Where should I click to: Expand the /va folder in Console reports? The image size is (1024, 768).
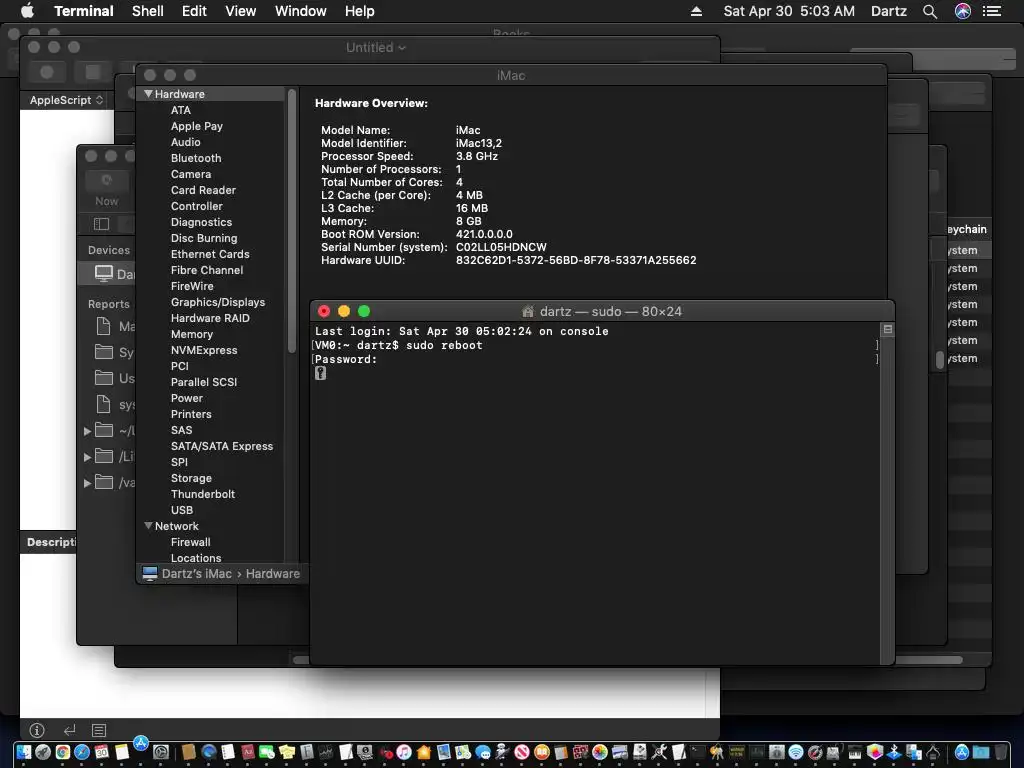pyautogui.click(x=88, y=483)
